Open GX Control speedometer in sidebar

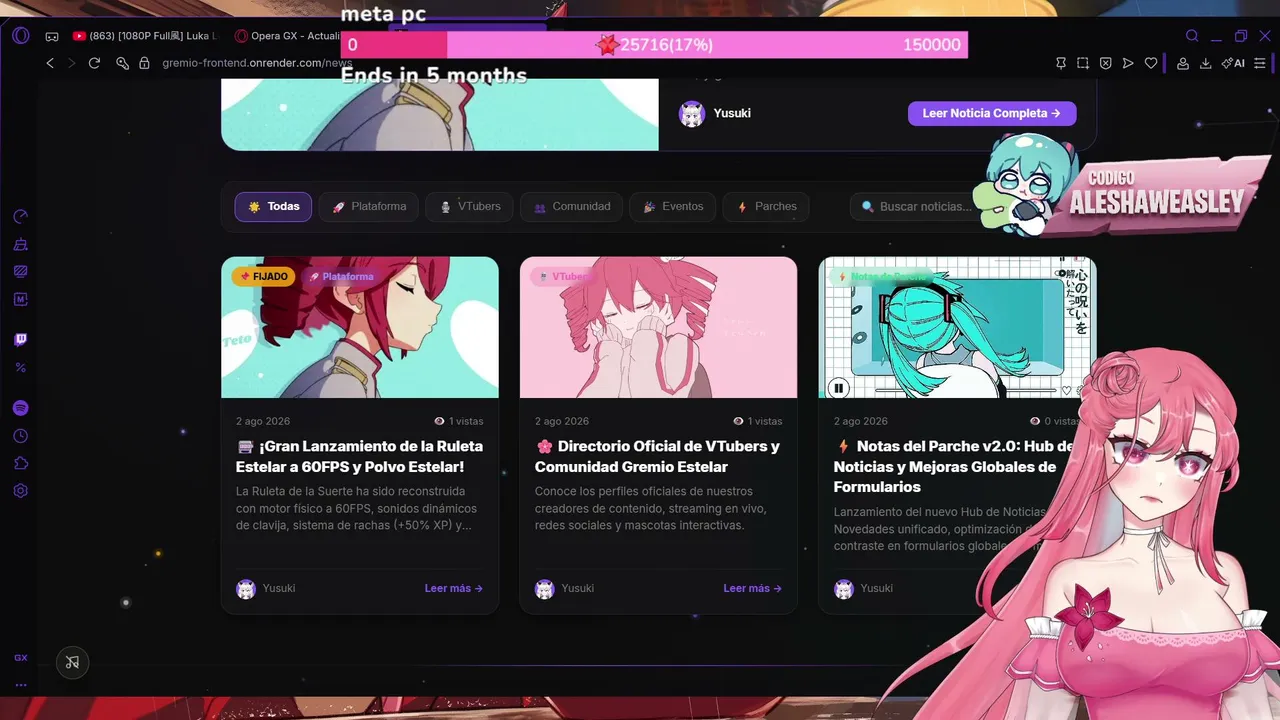point(20,217)
